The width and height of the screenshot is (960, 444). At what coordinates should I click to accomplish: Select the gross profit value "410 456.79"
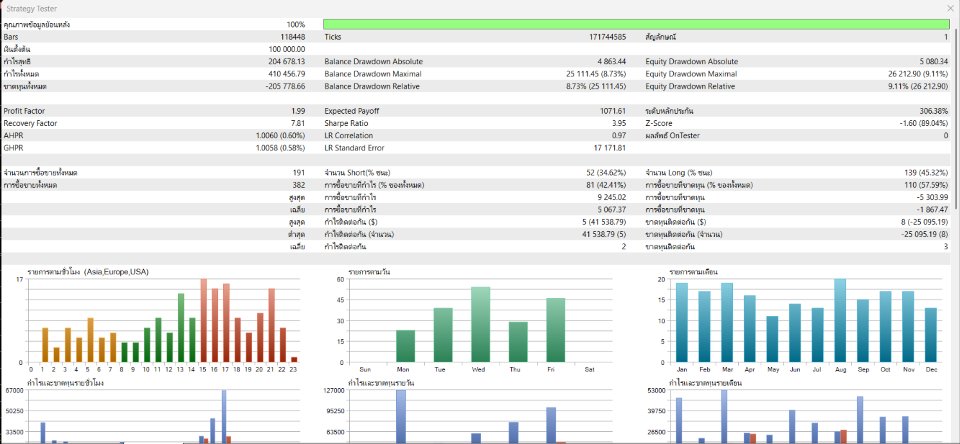click(x=287, y=73)
